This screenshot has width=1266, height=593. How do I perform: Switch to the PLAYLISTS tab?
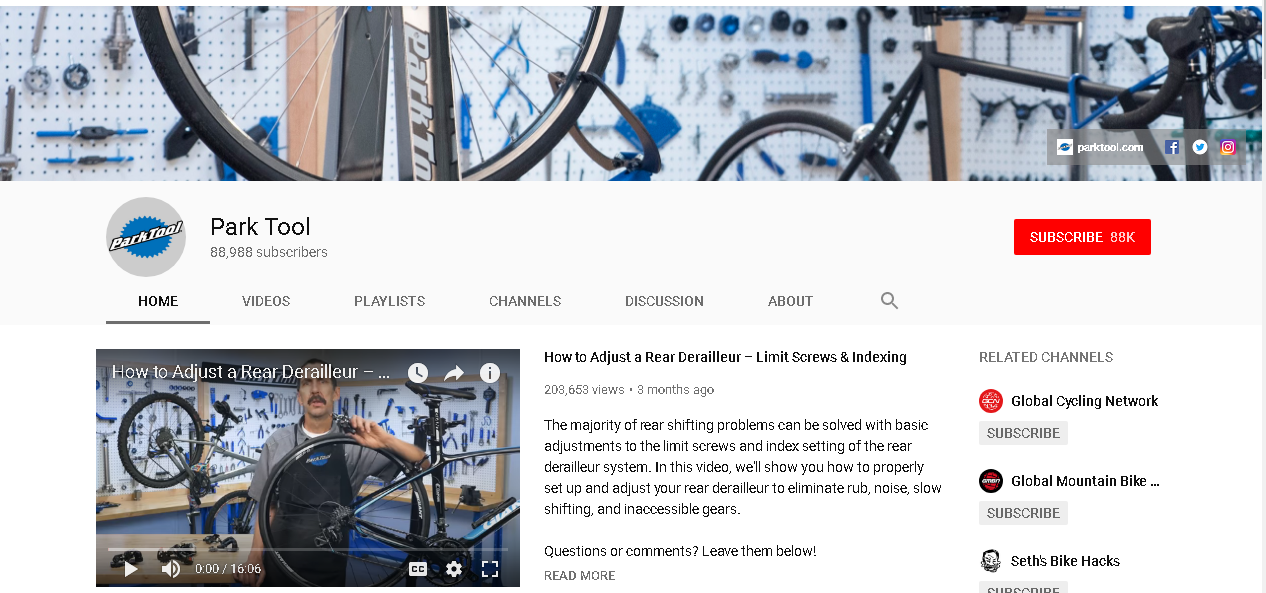389,301
